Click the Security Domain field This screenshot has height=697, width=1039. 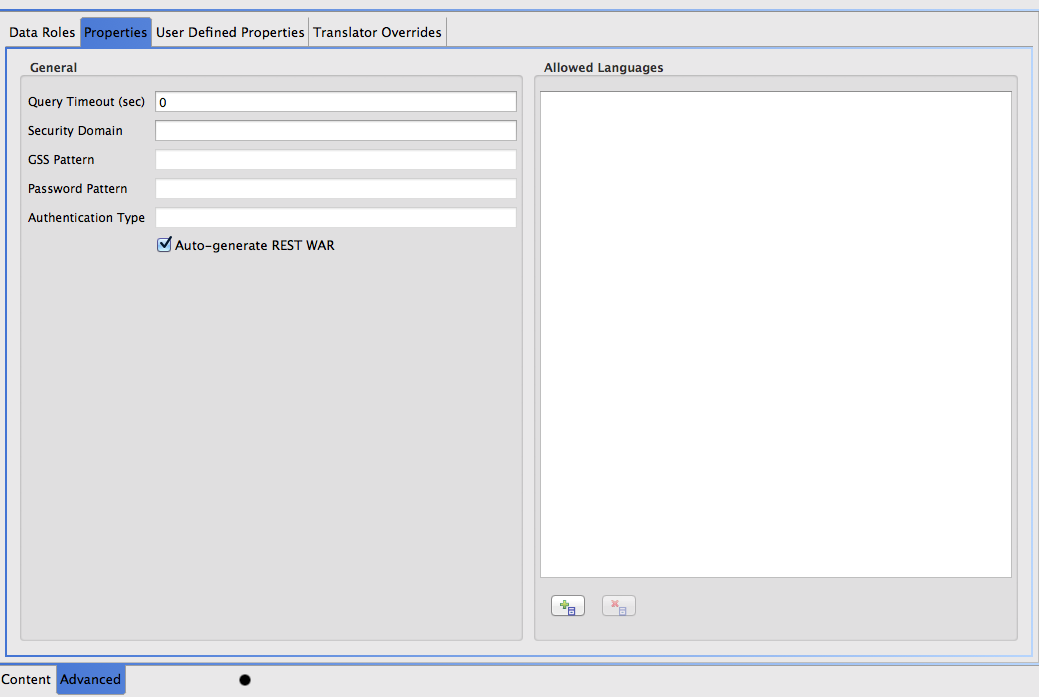point(335,131)
